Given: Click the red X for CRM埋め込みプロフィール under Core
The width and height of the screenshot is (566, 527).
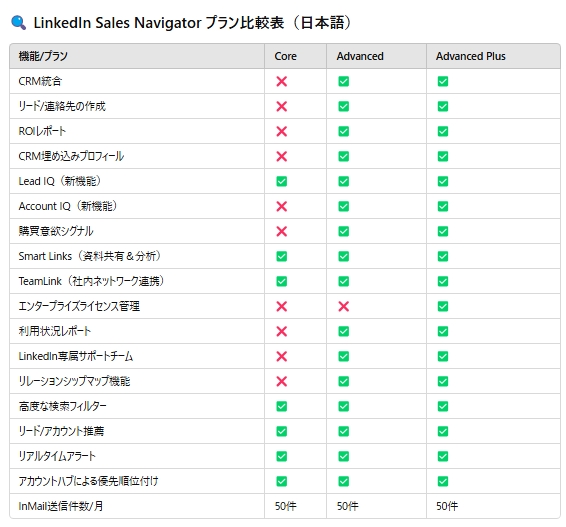Looking at the screenshot, I should coord(282,156).
